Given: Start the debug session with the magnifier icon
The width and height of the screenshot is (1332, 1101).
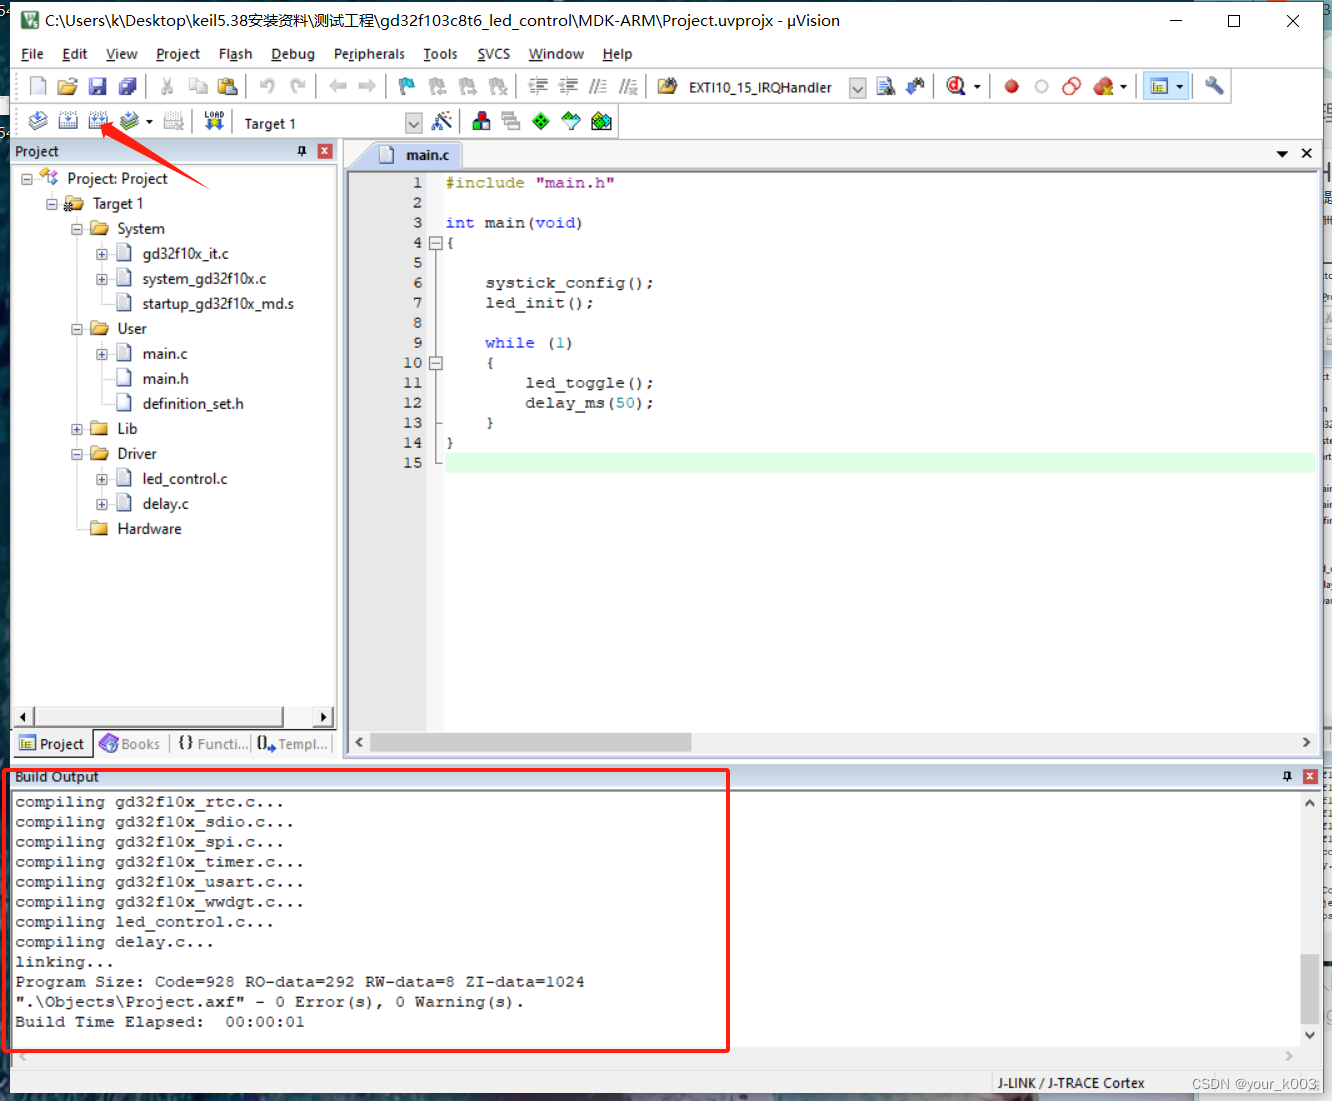Looking at the screenshot, I should [956, 87].
